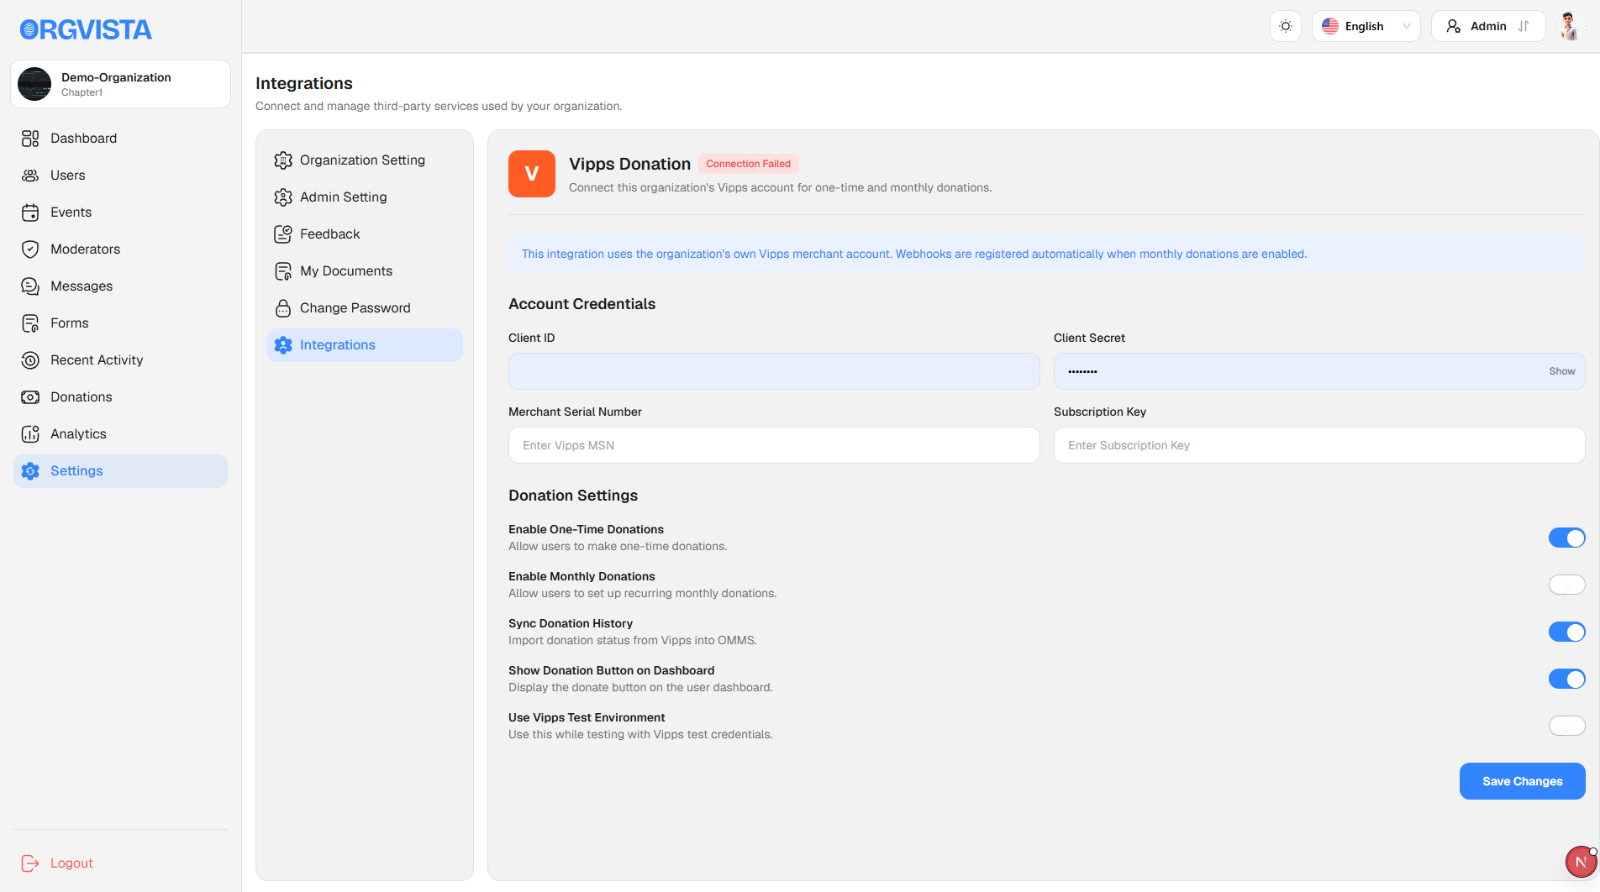
Task: Click the Forms document icon
Action: [x=31, y=323]
